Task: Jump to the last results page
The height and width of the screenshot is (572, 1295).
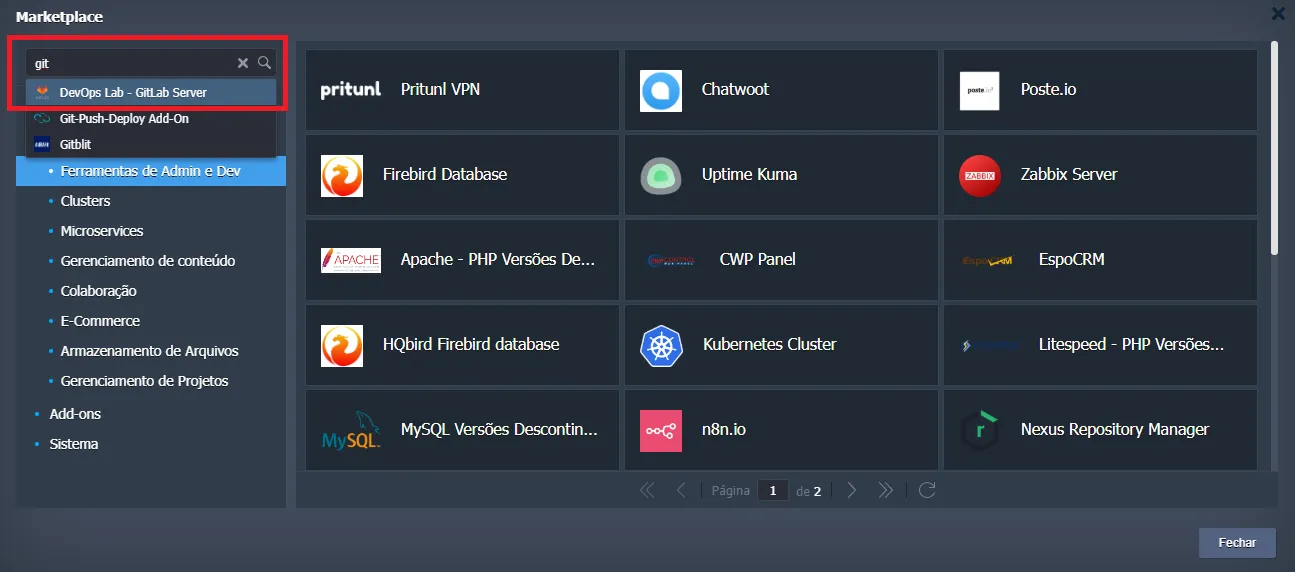Action: point(885,490)
